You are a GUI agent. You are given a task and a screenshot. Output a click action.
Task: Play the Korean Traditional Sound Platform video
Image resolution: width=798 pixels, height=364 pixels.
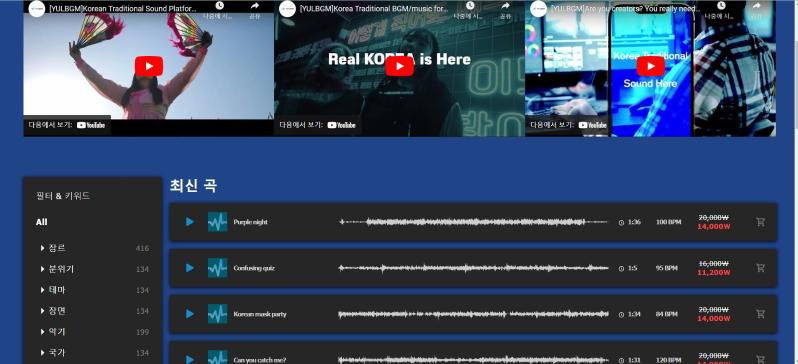tap(149, 66)
